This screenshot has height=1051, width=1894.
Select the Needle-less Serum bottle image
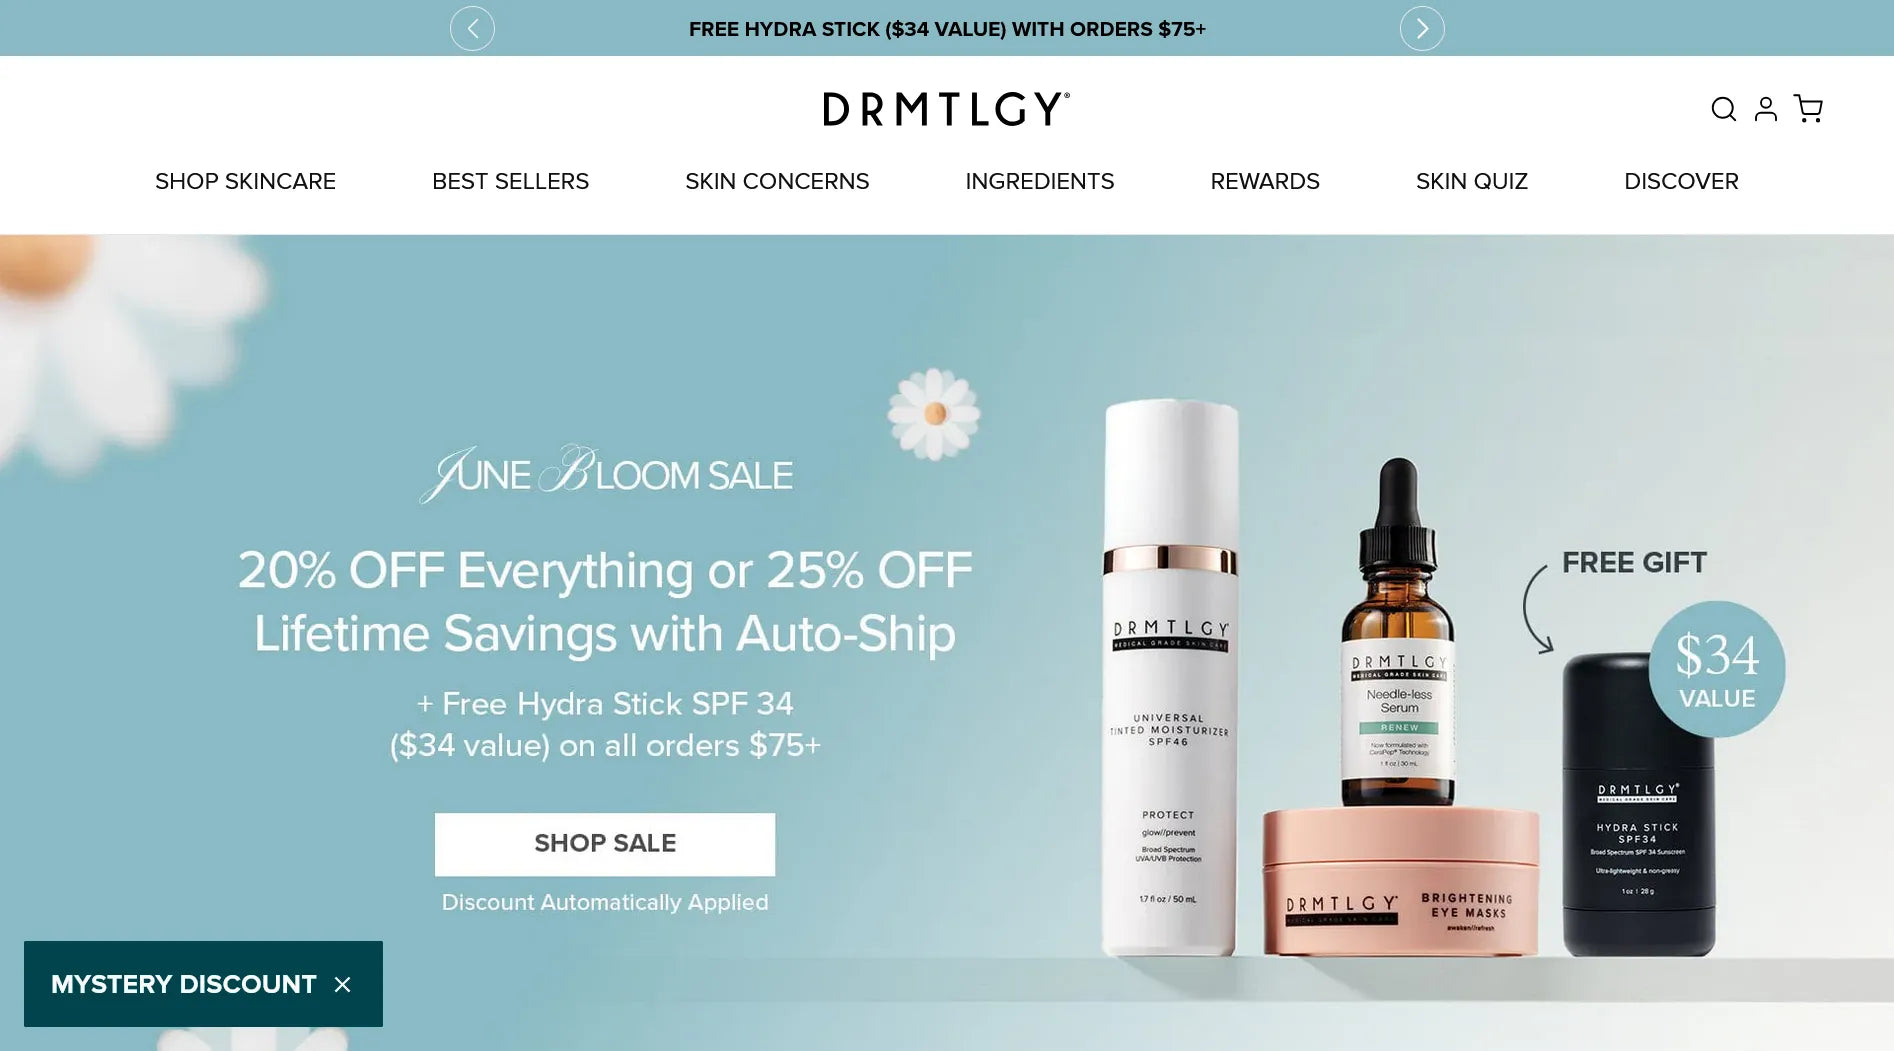click(x=1398, y=635)
